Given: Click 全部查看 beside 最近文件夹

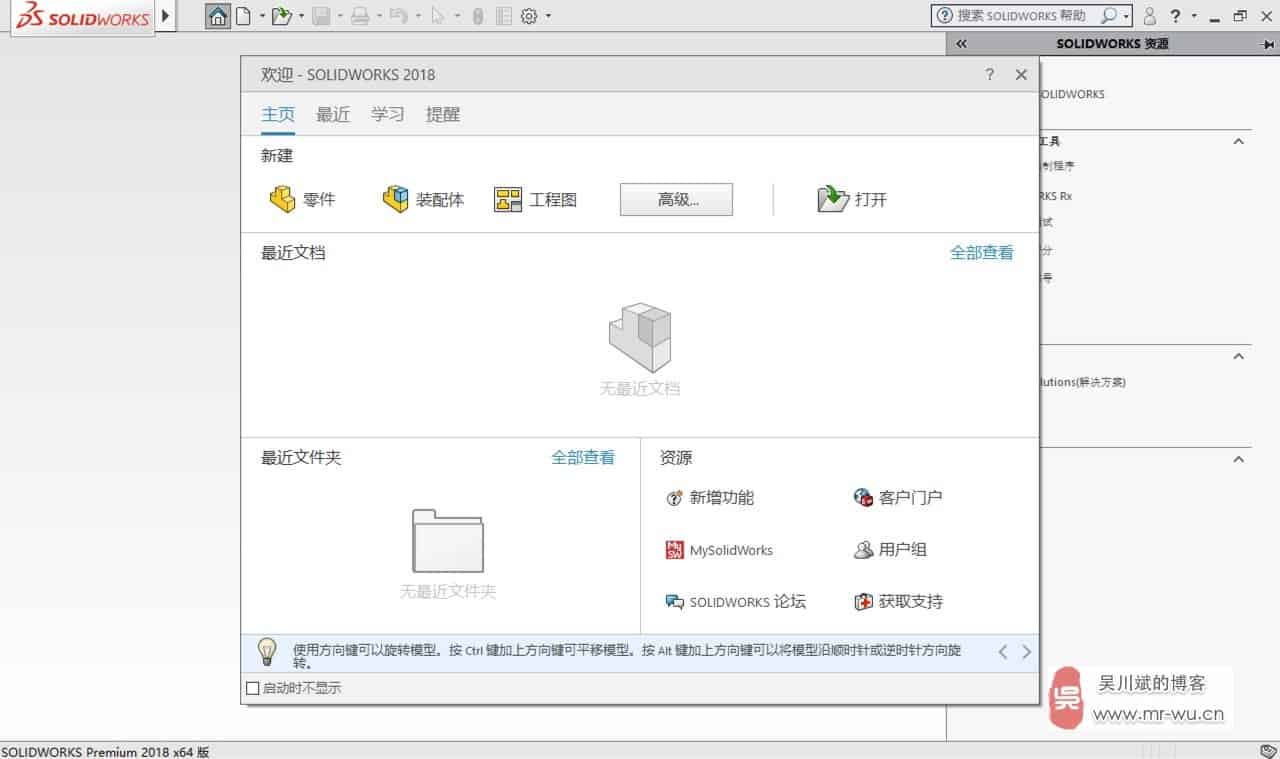Looking at the screenshot, I should 583,457.
